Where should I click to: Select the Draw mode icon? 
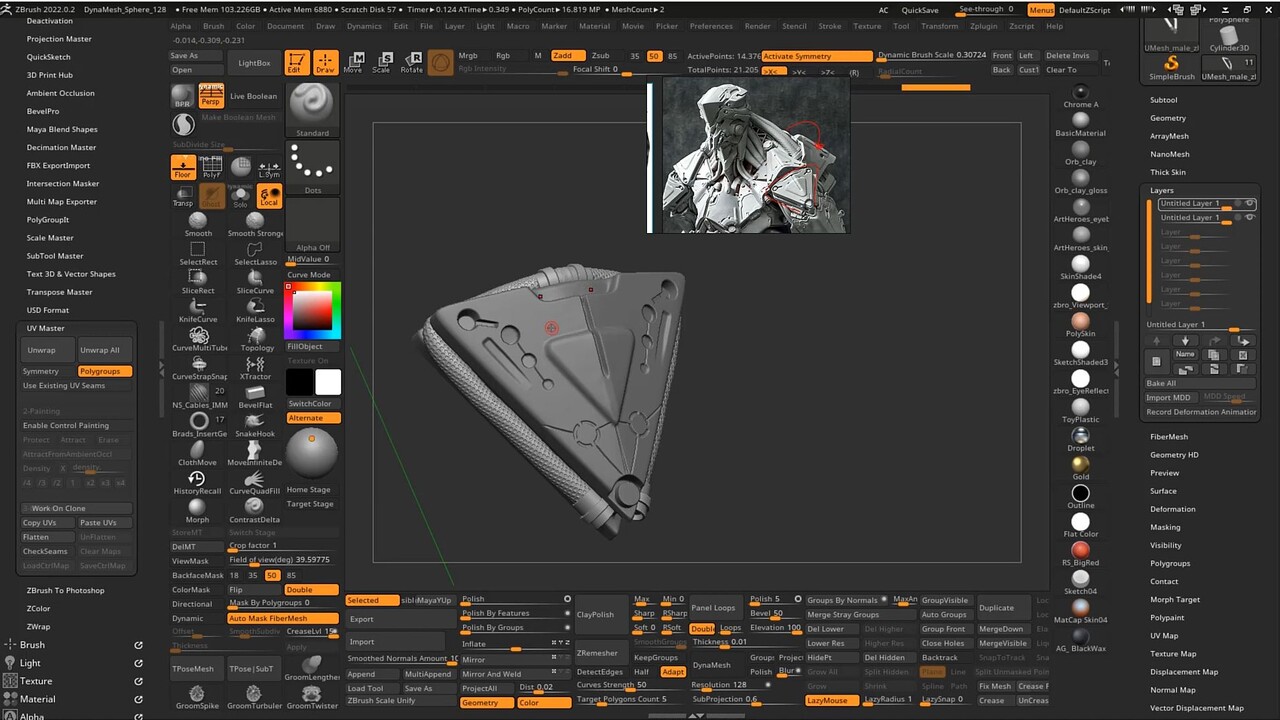click(326, 62)
